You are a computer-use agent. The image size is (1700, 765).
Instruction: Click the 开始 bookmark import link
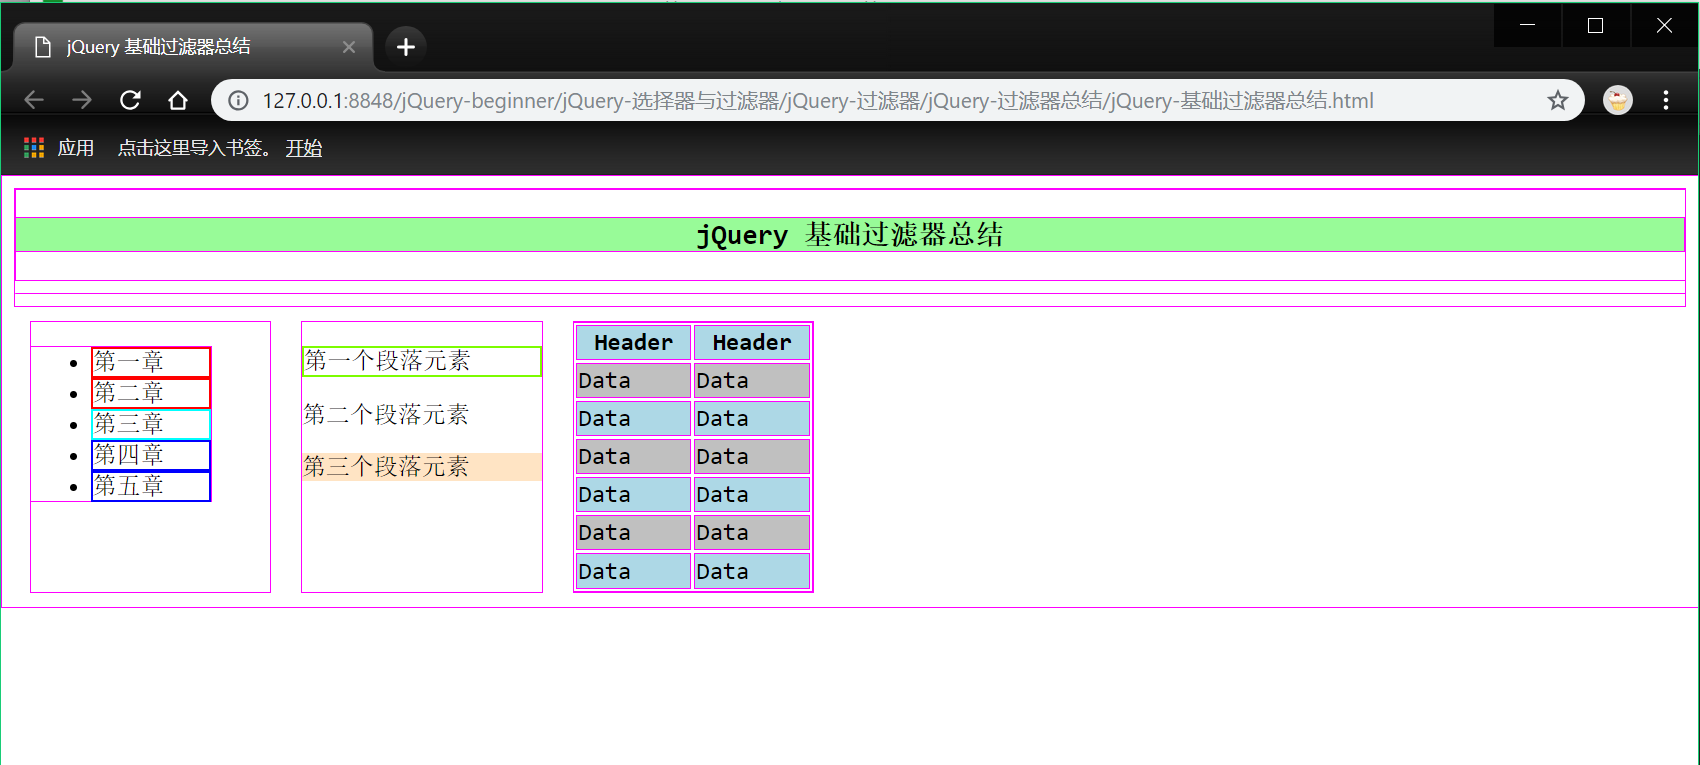click(303, 148)
